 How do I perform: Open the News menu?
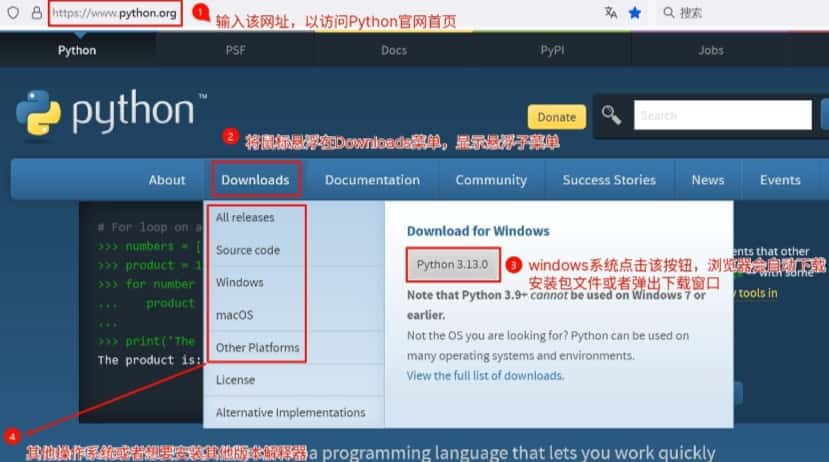tap(708, 180)
